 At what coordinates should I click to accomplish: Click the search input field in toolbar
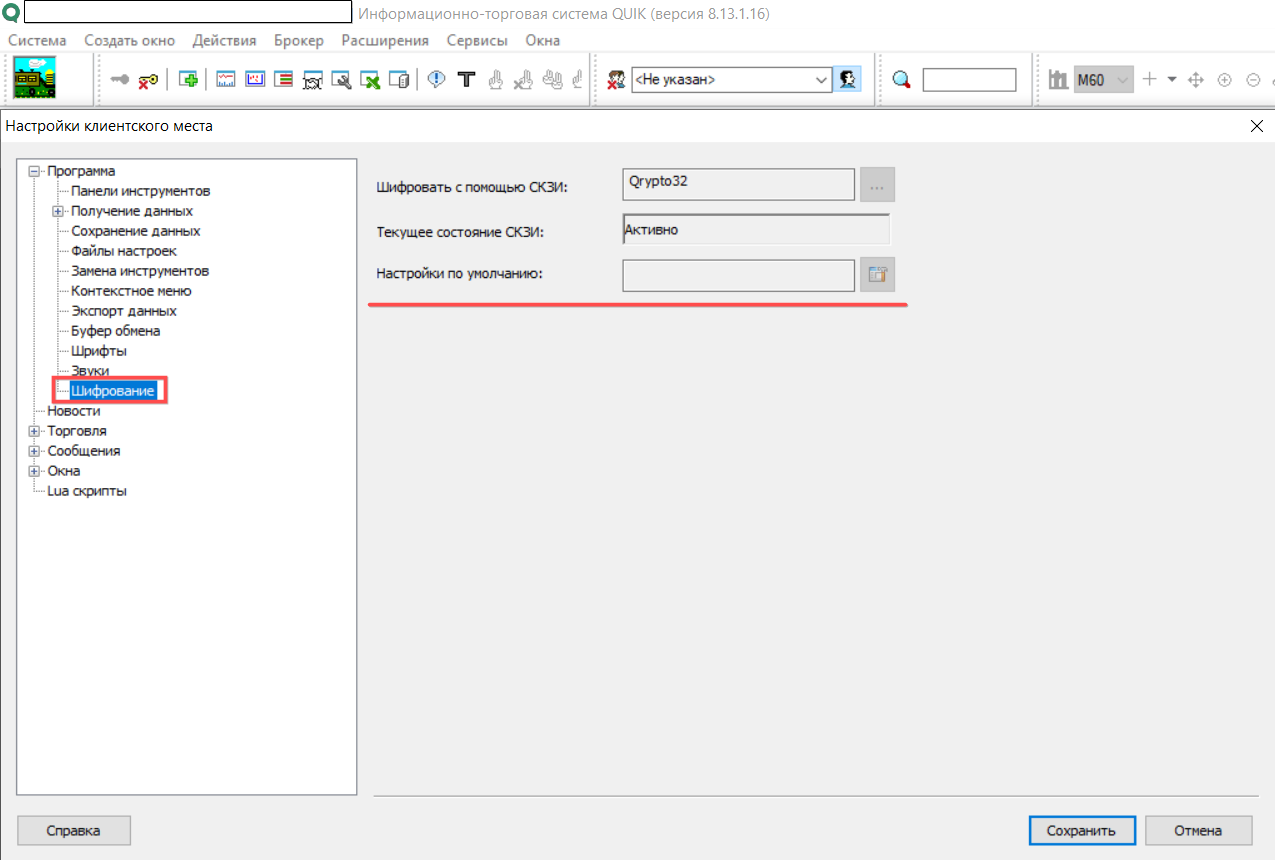pyautogui.click(x=969, y=80)
